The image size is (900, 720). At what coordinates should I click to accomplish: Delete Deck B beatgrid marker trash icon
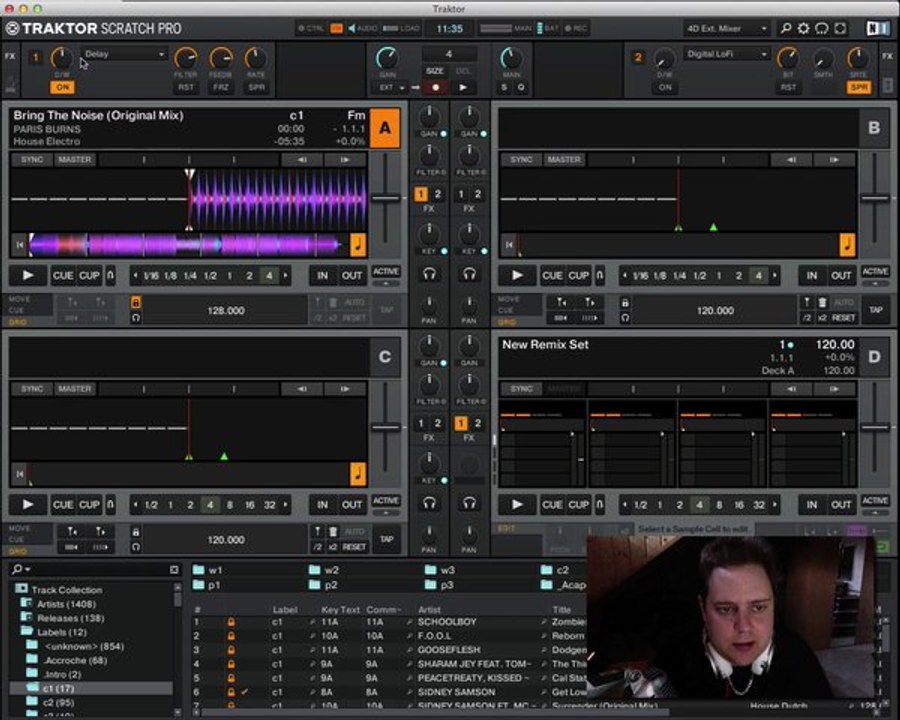822,302
